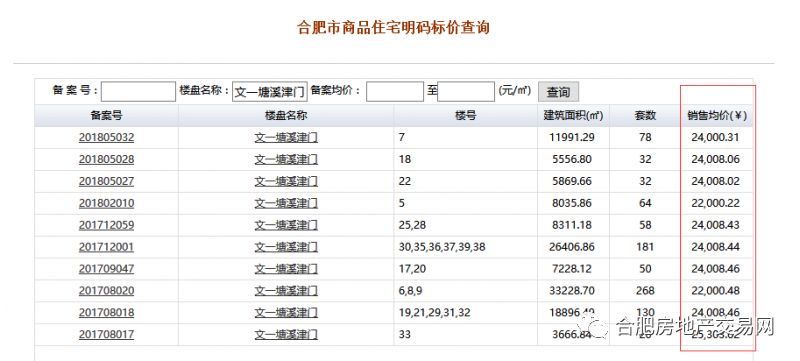This screenshot has height=361, width=800.
Task: Click the 备案均价 maximum price field
Action: click(466, 92)
